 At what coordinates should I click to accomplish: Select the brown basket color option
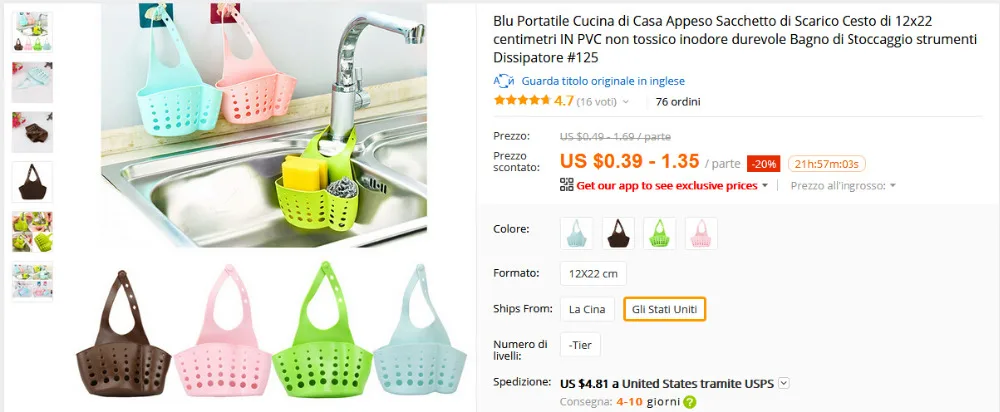pyautogui.click(x=619, y=233)
